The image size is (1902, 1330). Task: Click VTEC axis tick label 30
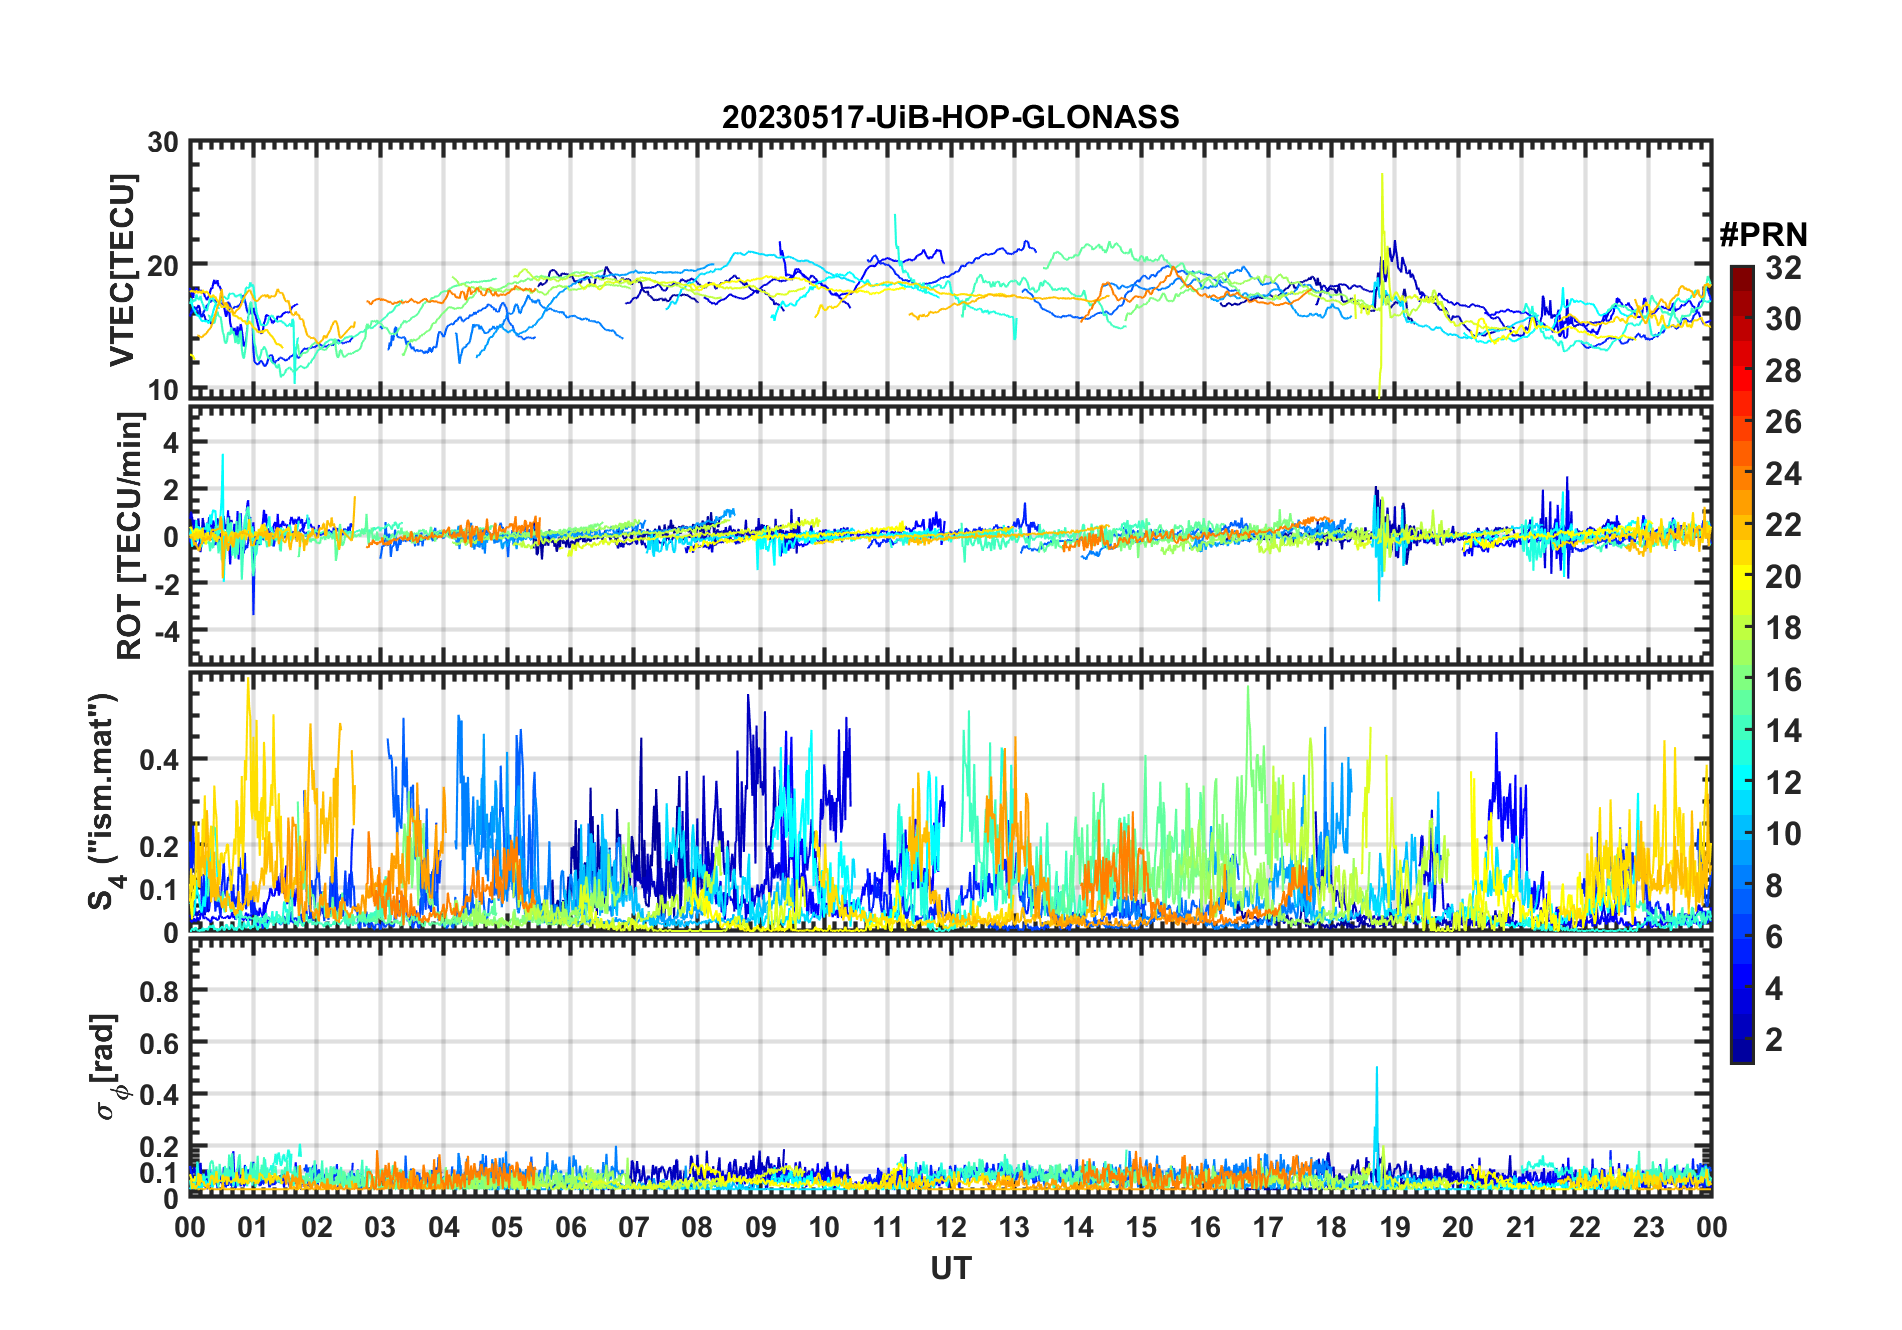coord(163,143)
